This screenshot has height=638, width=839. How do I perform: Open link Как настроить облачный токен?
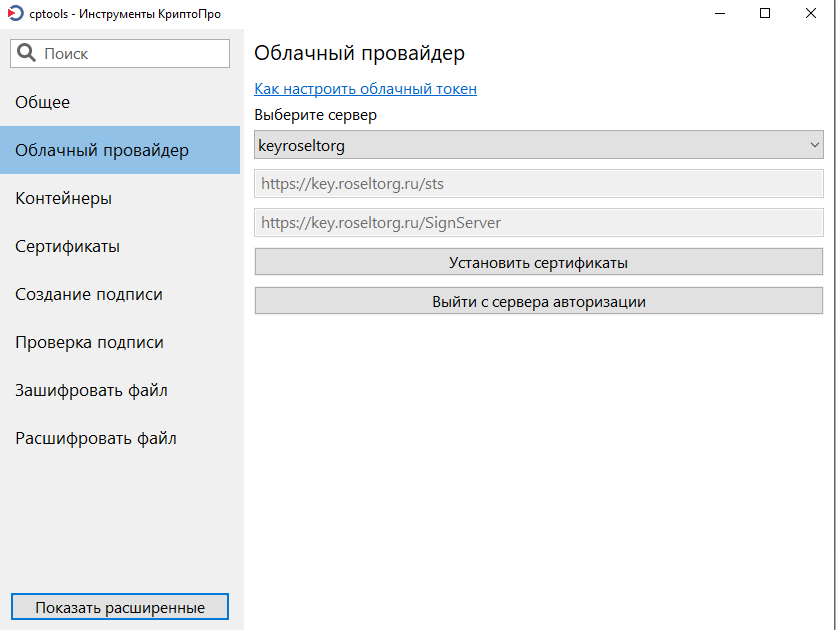click(365, 89)
